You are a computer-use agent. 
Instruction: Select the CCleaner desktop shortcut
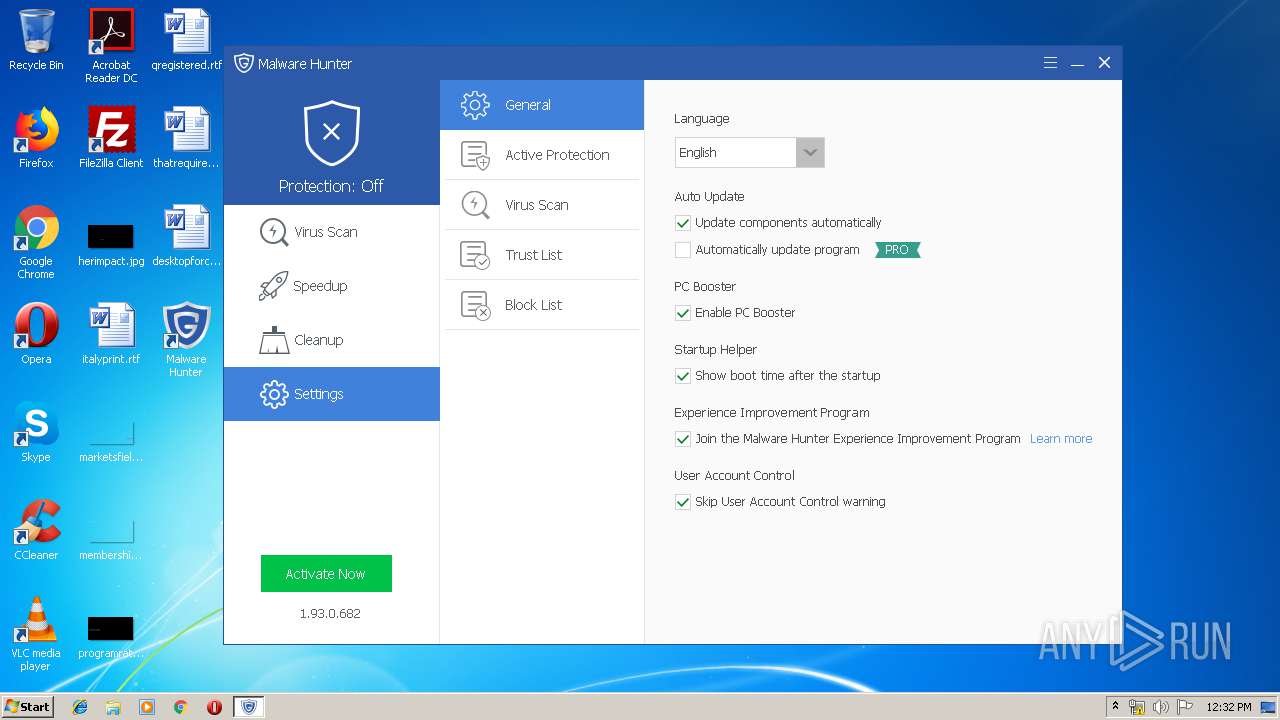pyautogui.click(x=36, y=529)
